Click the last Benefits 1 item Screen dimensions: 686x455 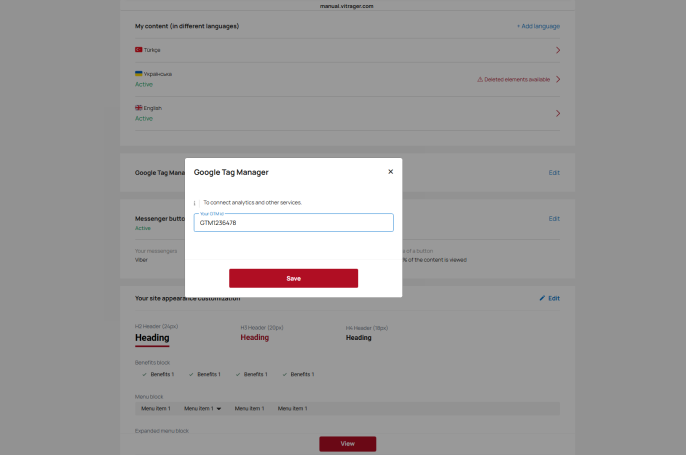(298, 374)
